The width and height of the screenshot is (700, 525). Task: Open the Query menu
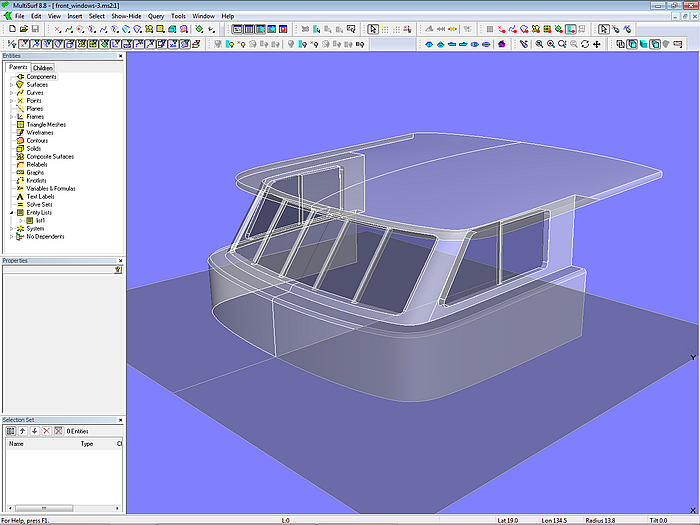coord(156,16)
